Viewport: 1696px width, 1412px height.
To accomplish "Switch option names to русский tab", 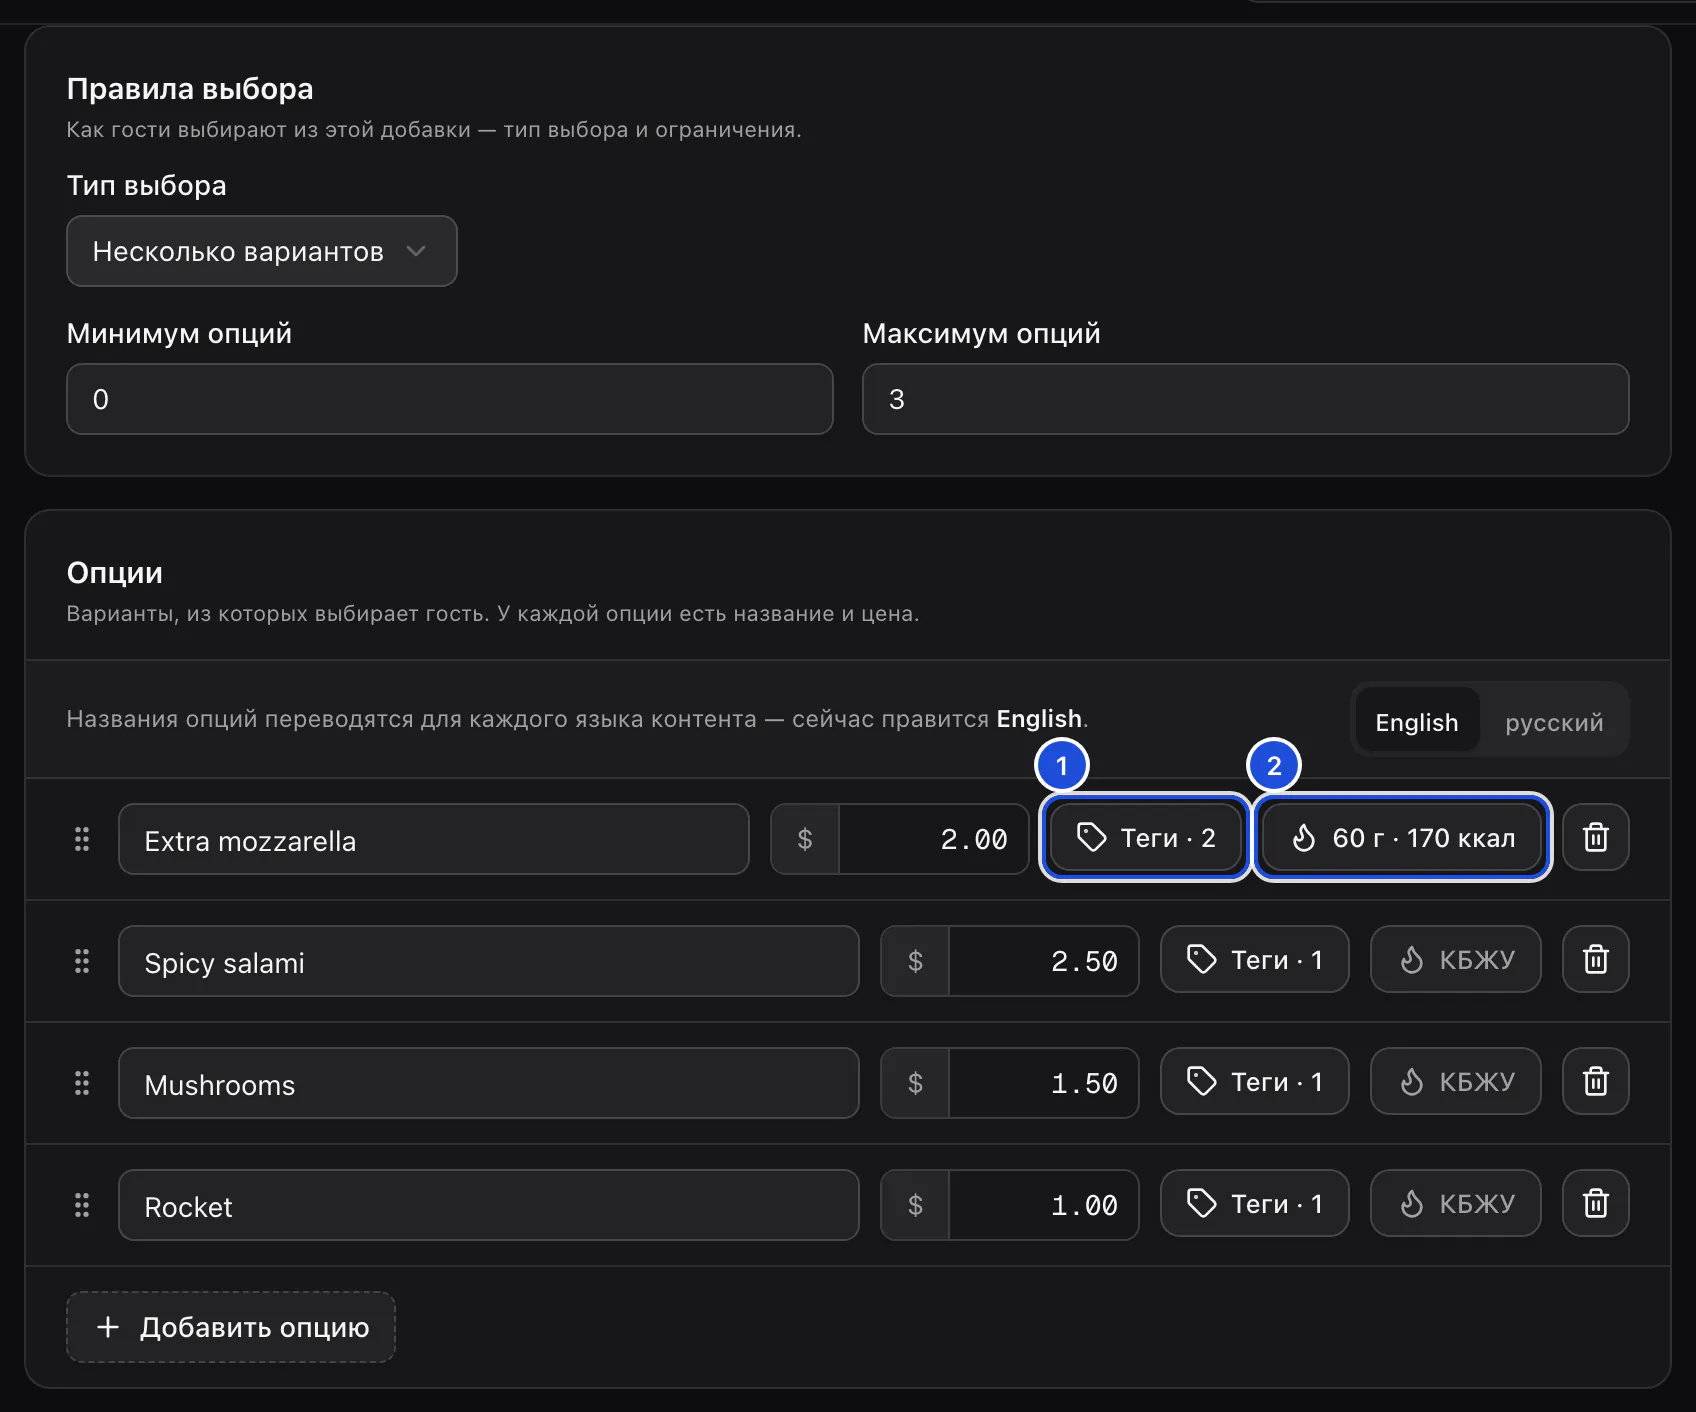I will pos(1554,722).
